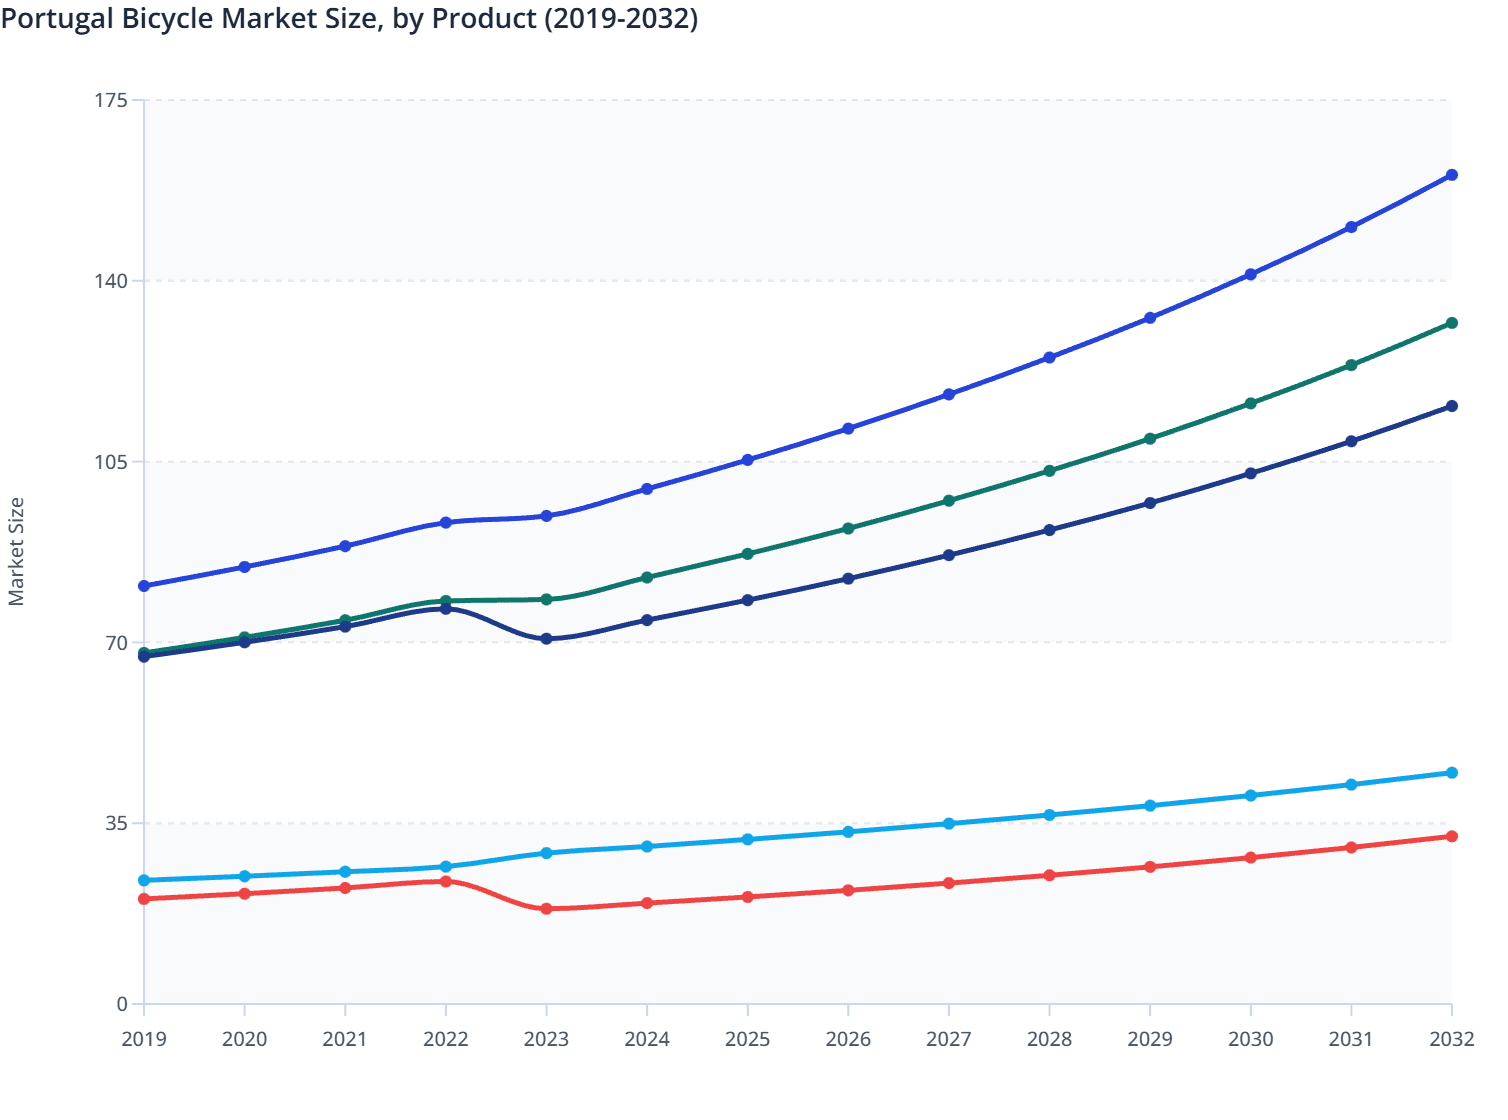Click the blue line's 2022 data point
The width and height of the screenshot is (1508, 1120).
[444, 521]
